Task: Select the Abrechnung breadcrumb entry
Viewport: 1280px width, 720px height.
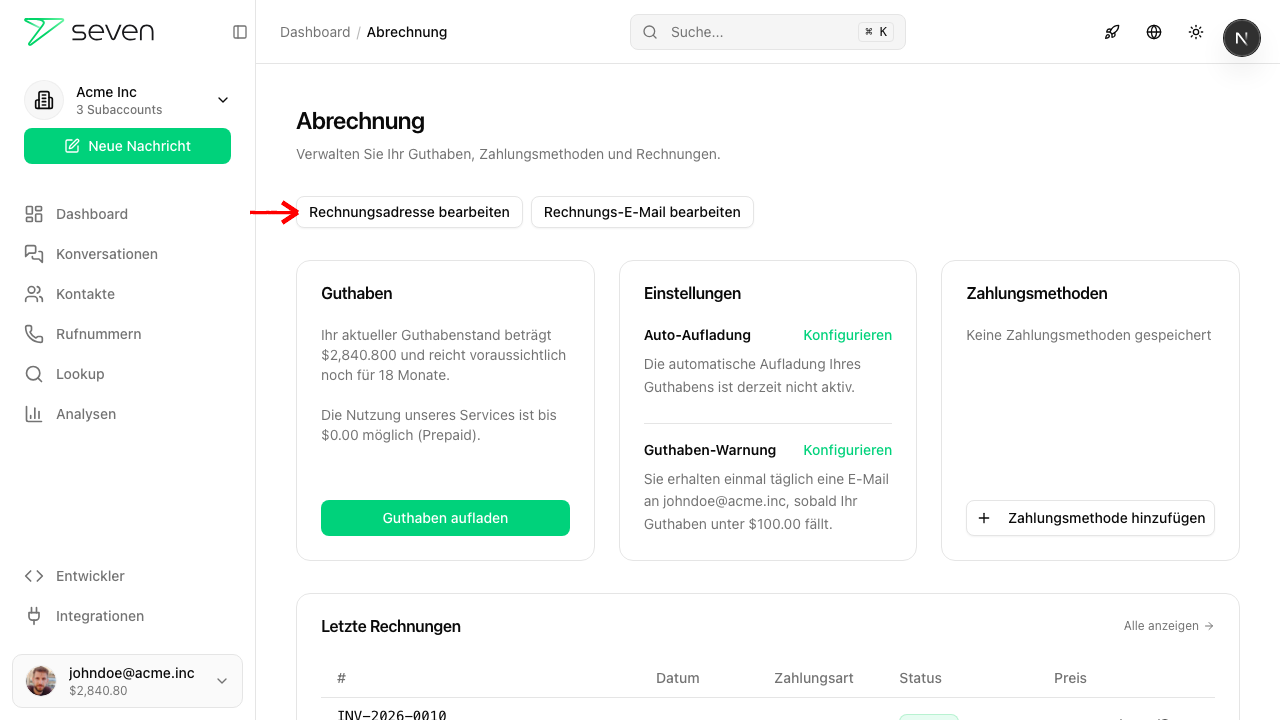Action: pyautogui.click(x=406, y=31)
